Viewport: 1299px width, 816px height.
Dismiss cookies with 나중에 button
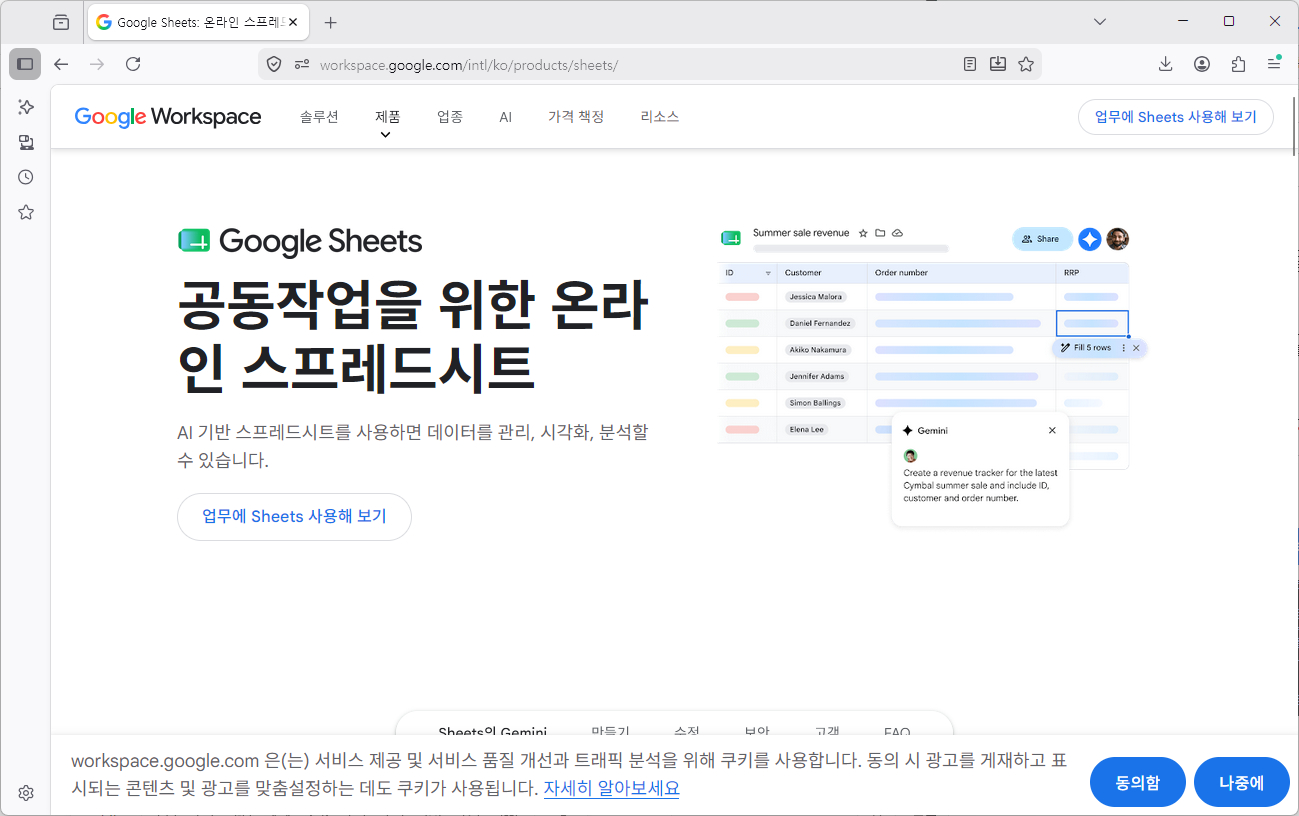(x=1242, y=782)
